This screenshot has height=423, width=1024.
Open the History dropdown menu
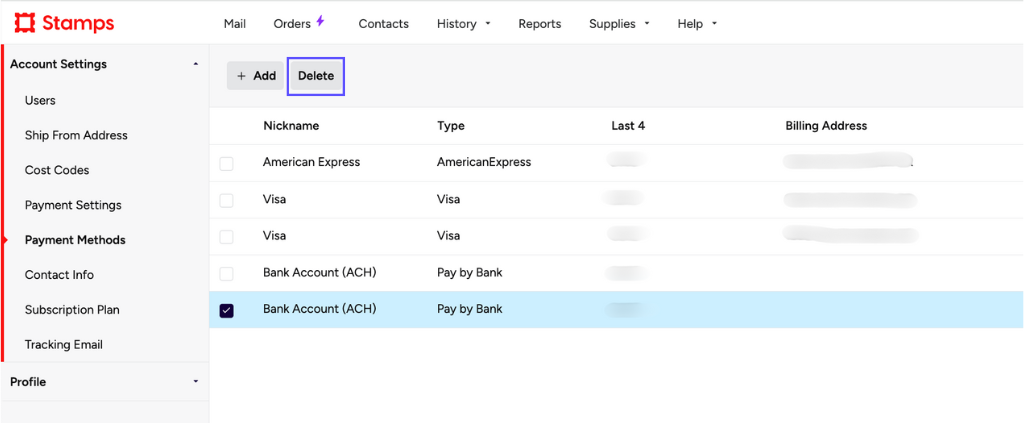(x=464, y=24)
